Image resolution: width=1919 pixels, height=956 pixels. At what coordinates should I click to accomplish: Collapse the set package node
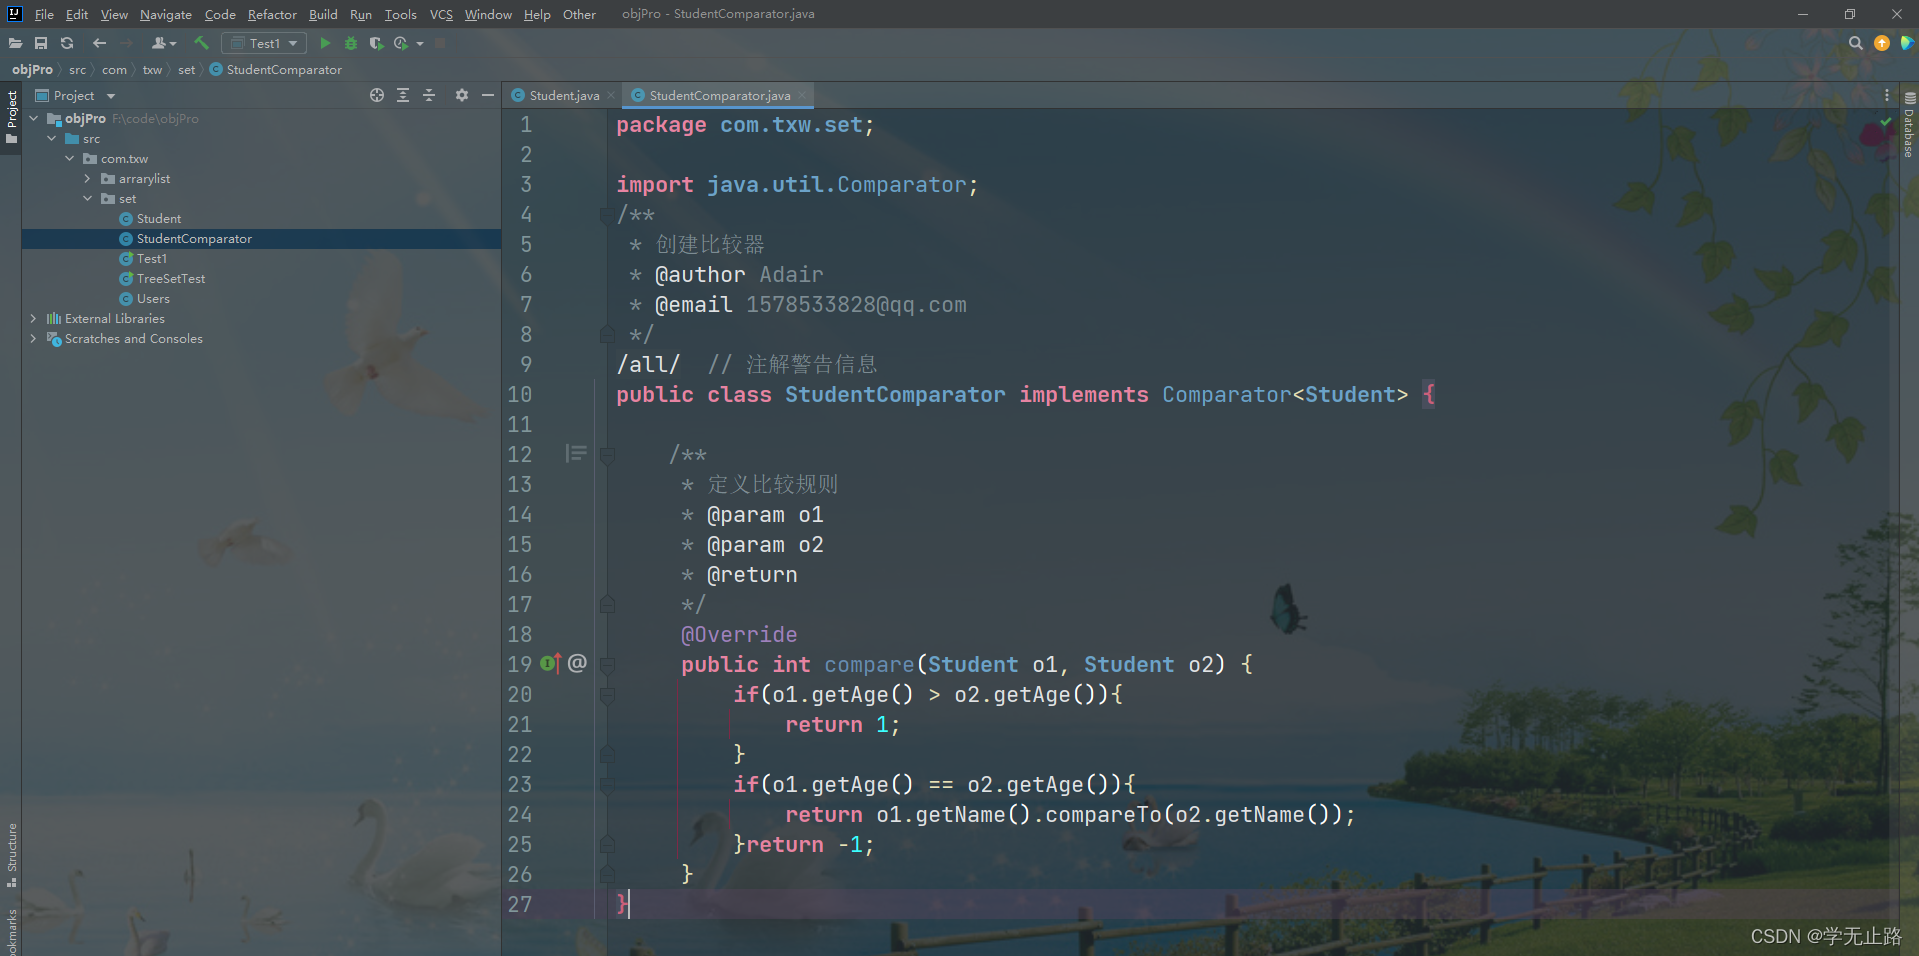[x=88, y=198]
